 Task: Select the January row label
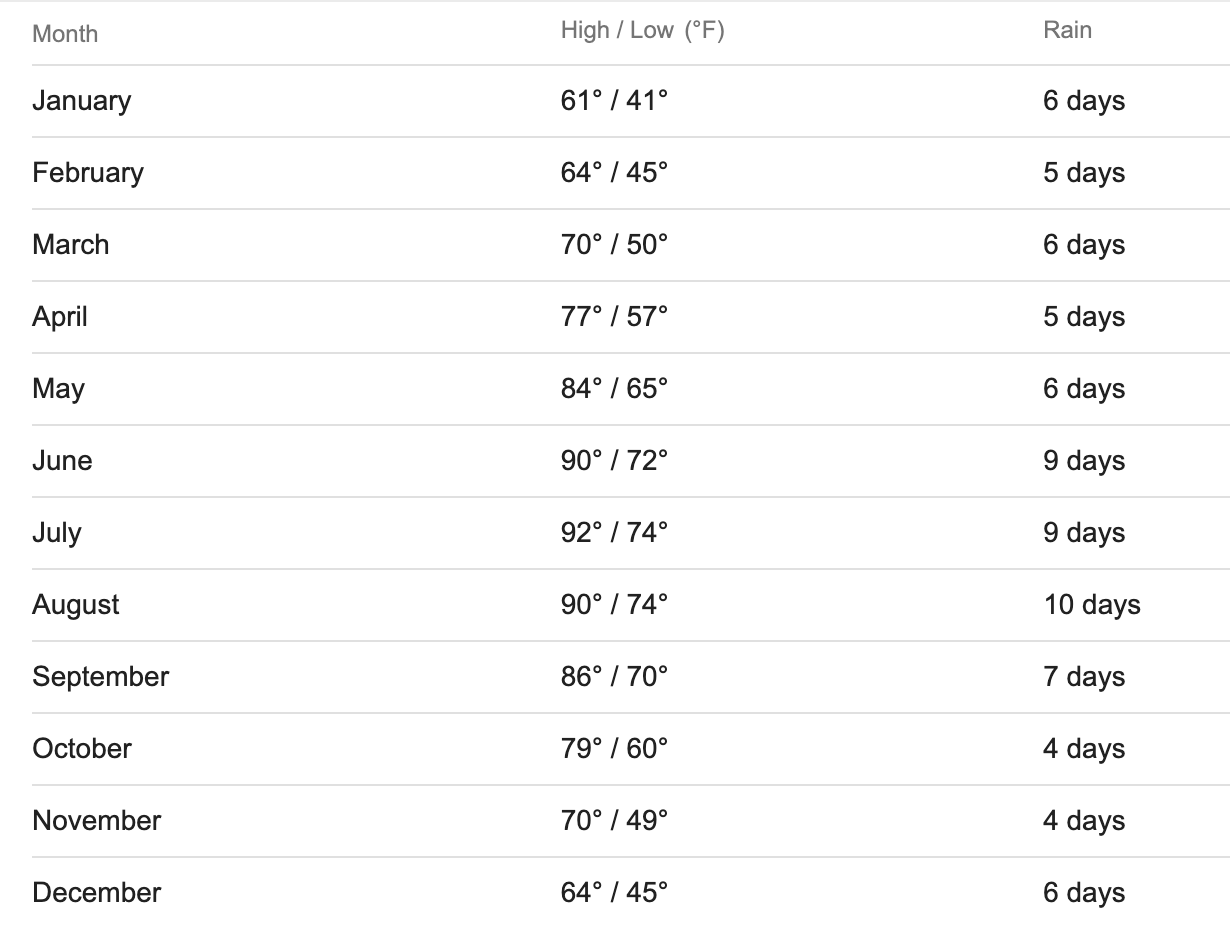coord(82,101)
